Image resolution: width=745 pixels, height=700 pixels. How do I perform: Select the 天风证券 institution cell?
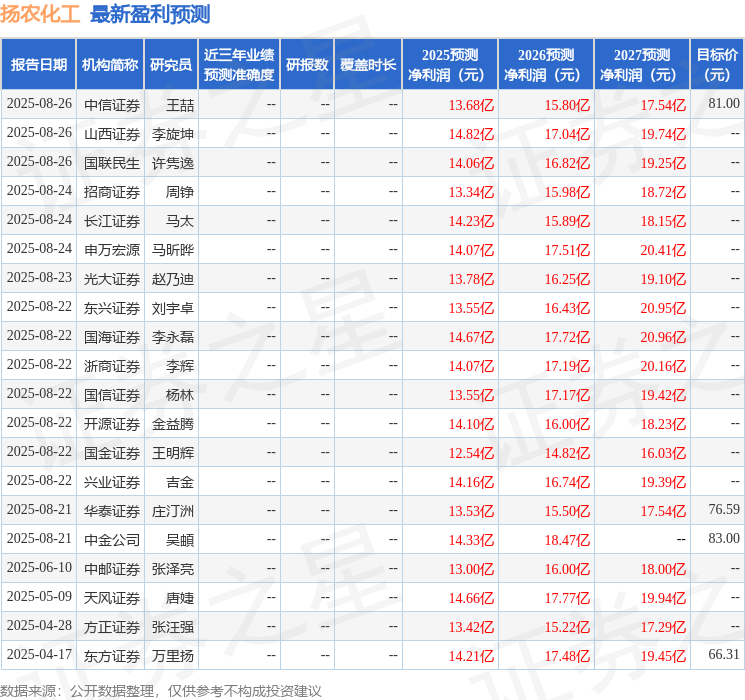point(112,598)
